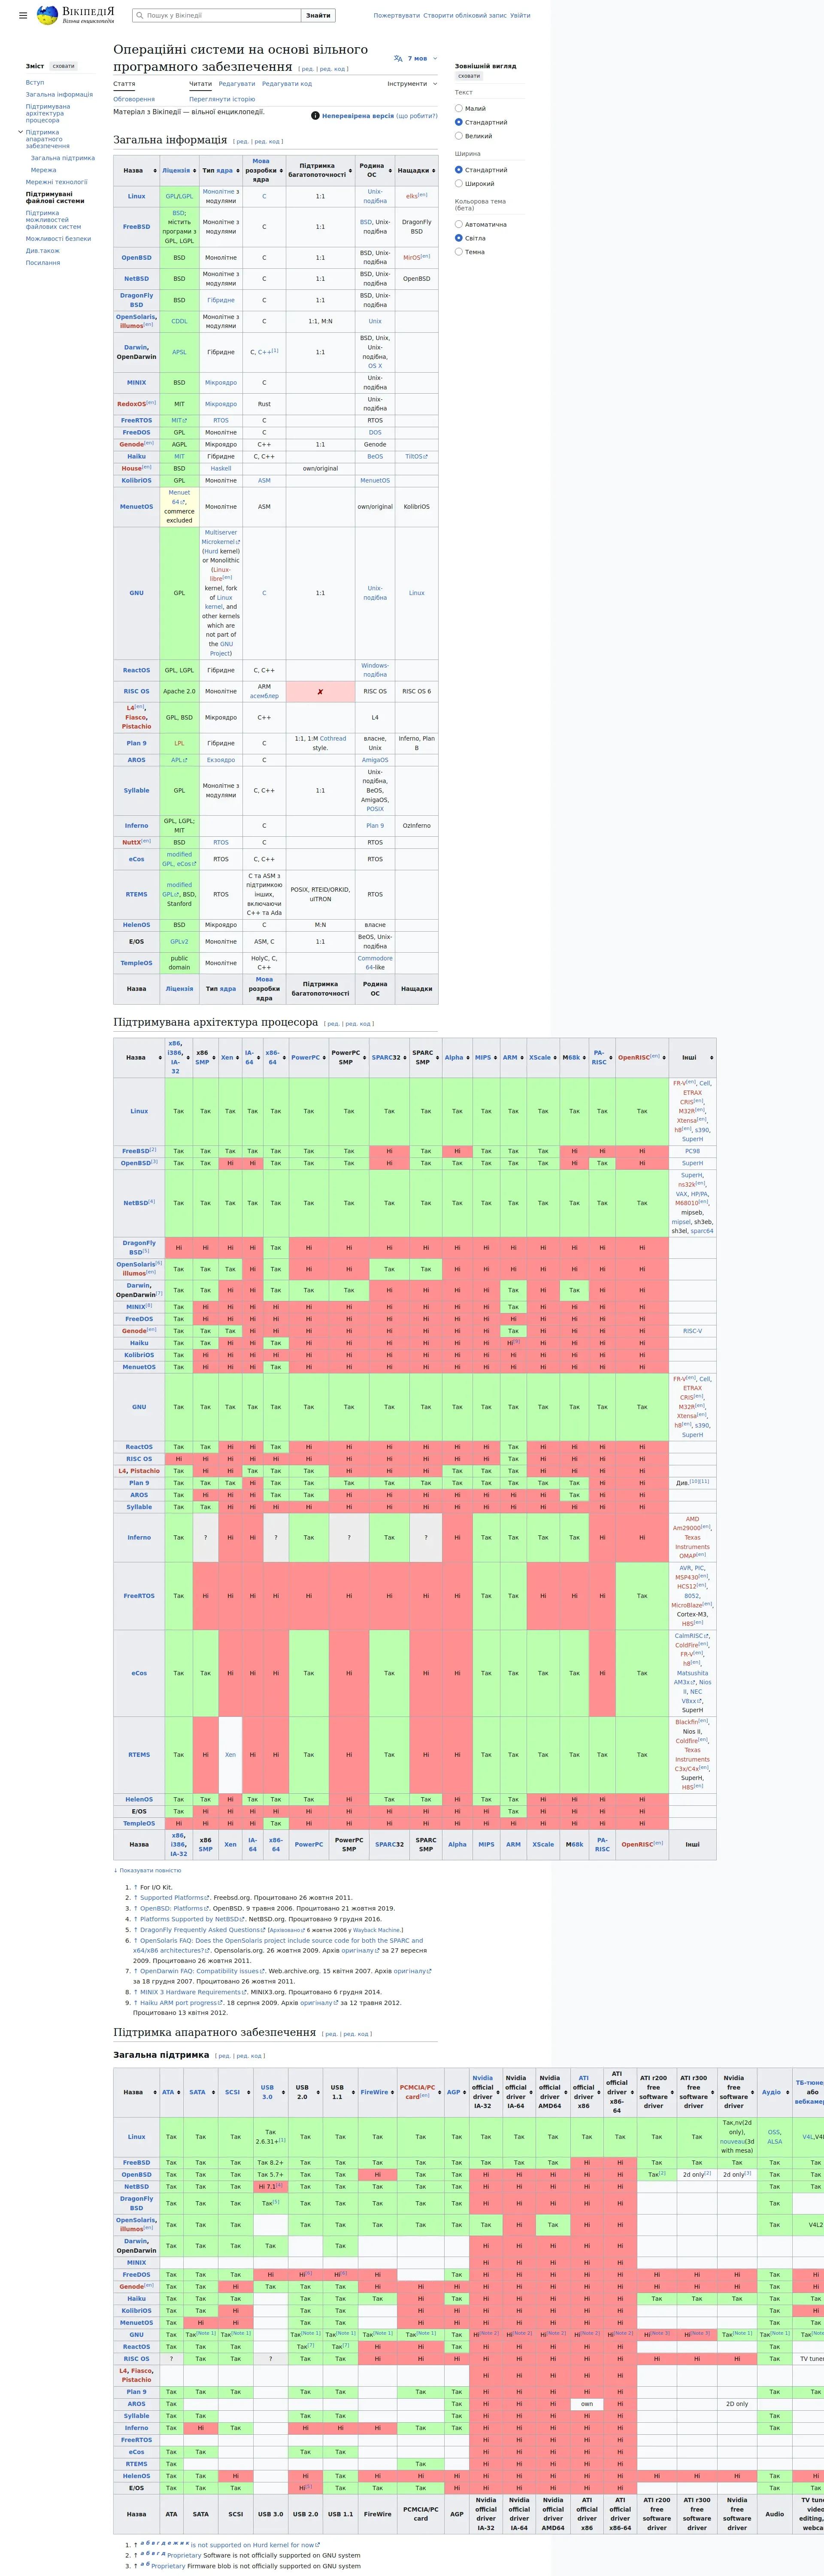Open the Редагувати код tab
Viewport: 824px width, 2576px height.
click(287, 84)
